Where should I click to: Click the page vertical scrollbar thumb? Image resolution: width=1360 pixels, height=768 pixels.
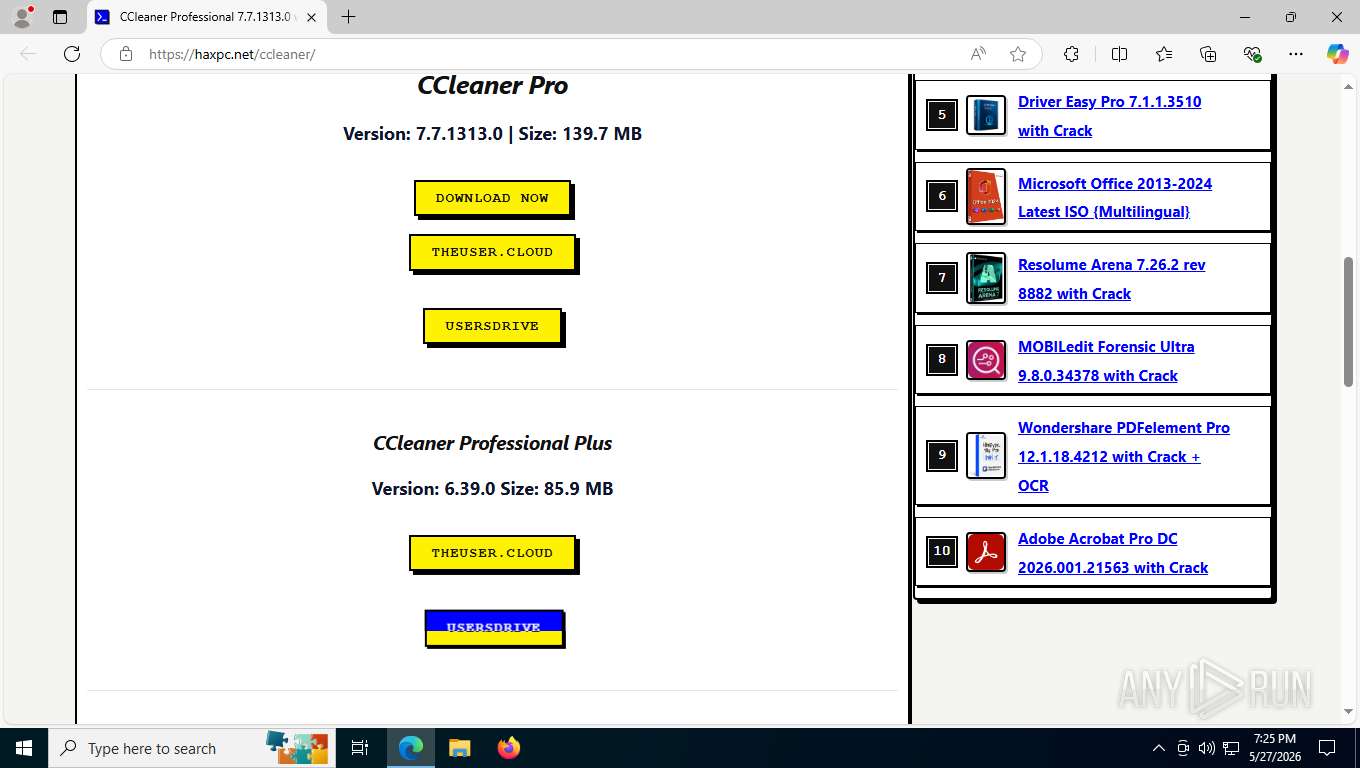pos(1349,322)
